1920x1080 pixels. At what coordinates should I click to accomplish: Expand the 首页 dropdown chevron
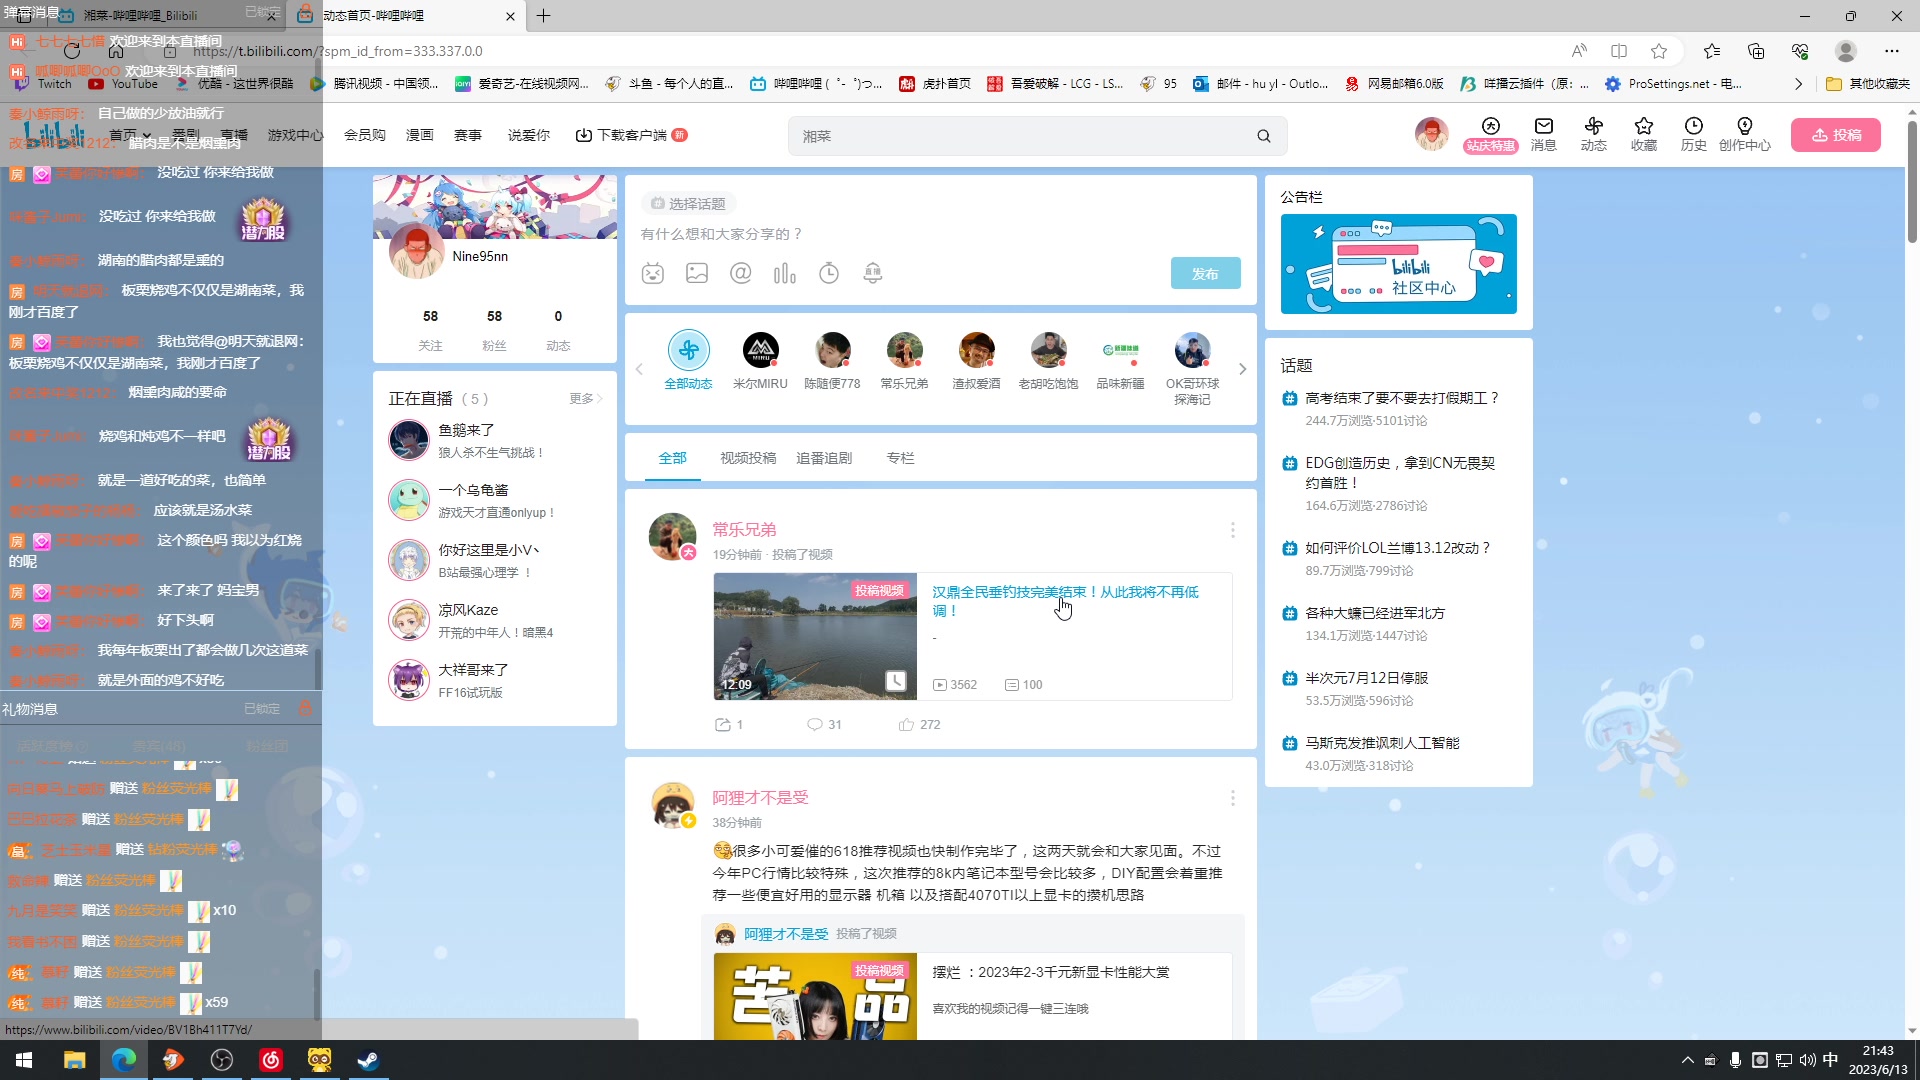(147, 135)
